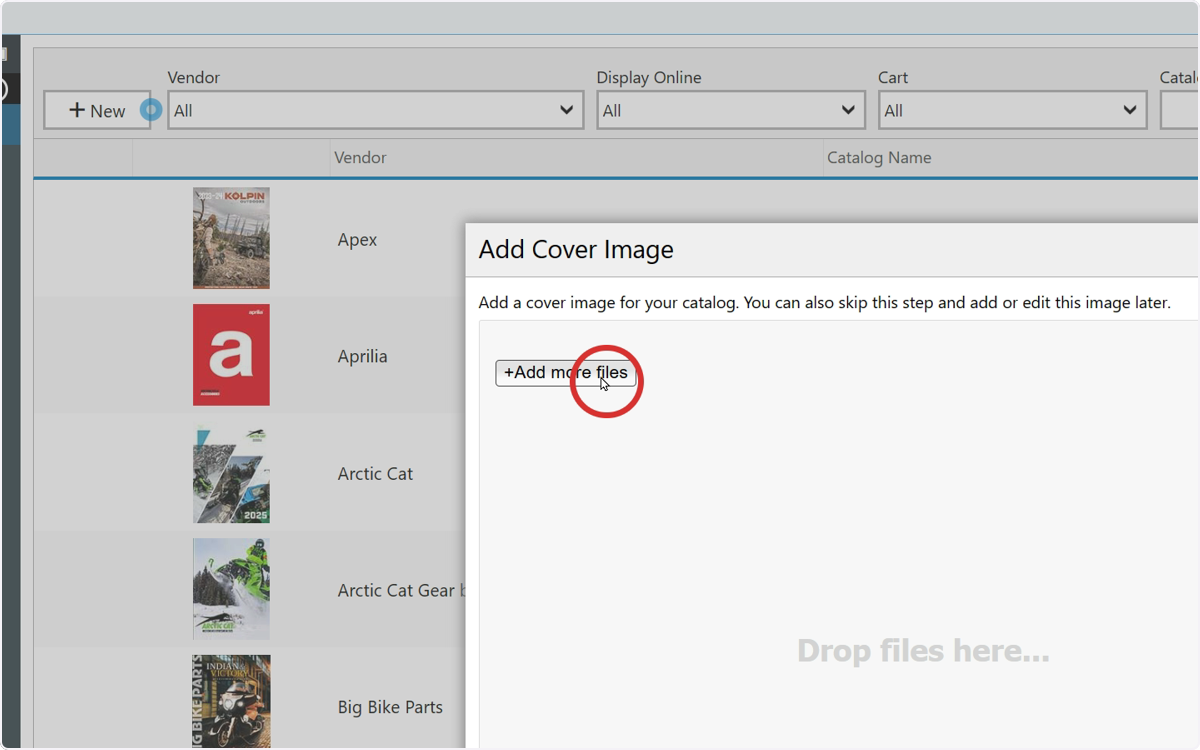This screenshot has height=750, width=1200.
Task: Sort by the Catalog Name column header
Action: point(879,157)
